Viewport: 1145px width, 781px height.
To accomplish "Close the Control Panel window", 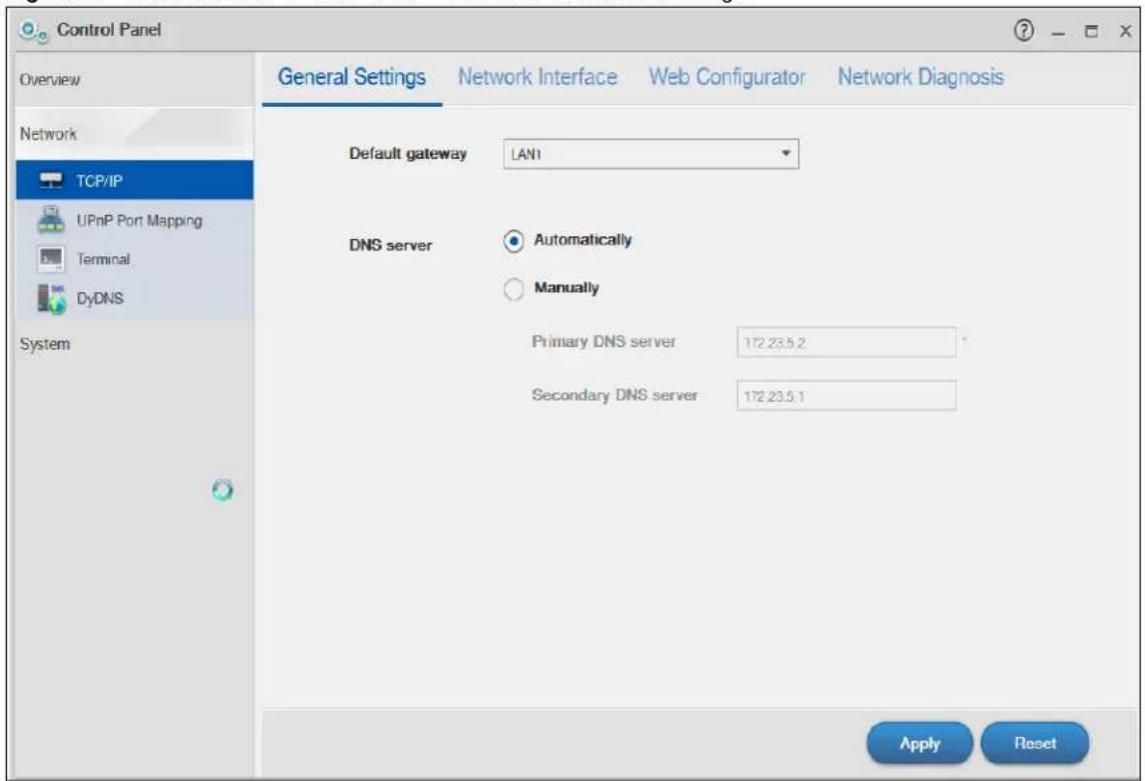I will 1125,31.
